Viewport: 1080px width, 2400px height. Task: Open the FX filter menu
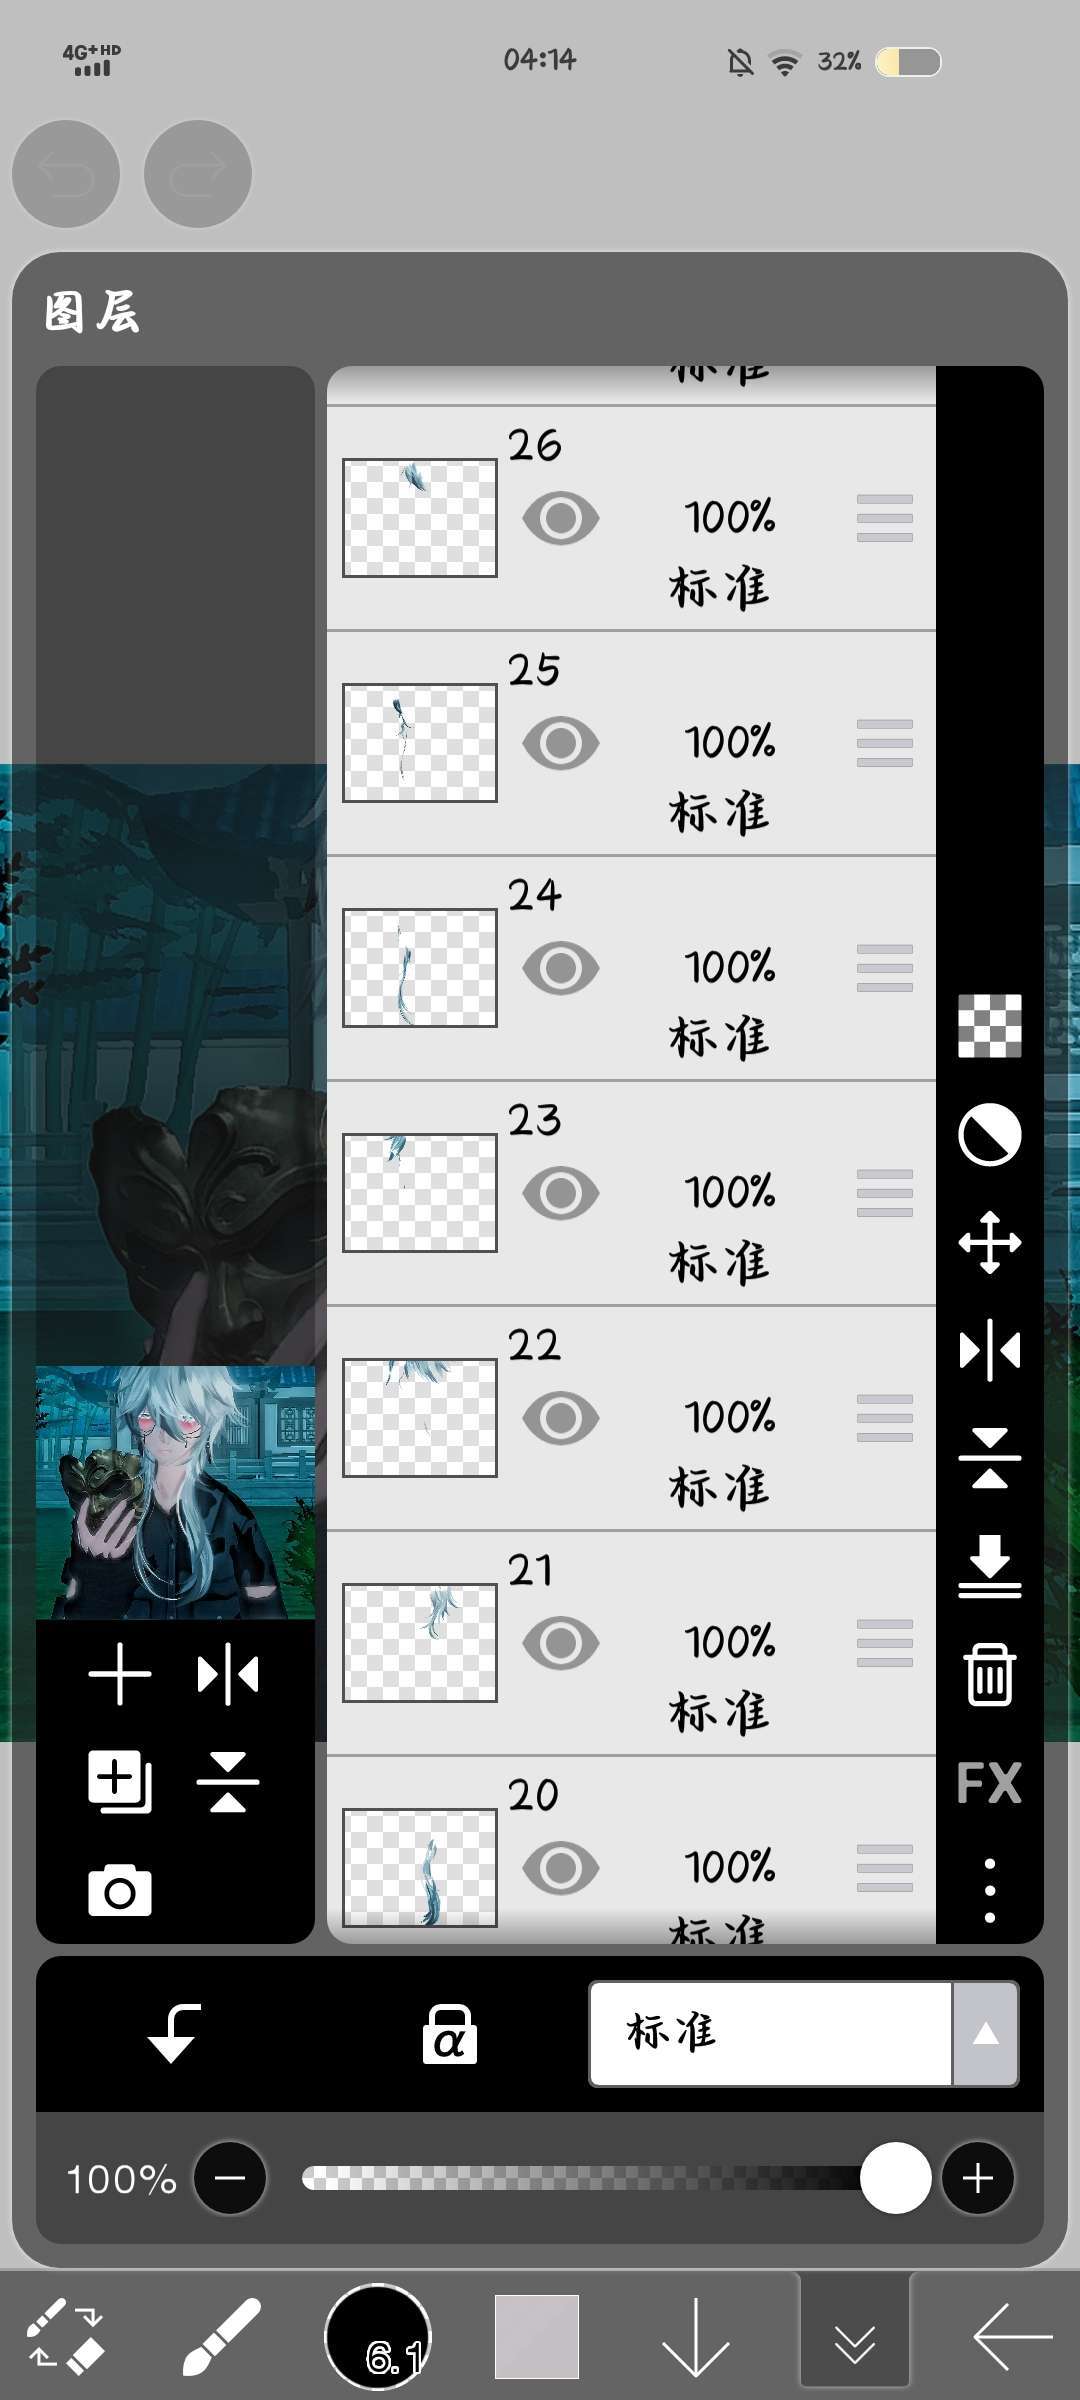click(x=989, y=1783)
